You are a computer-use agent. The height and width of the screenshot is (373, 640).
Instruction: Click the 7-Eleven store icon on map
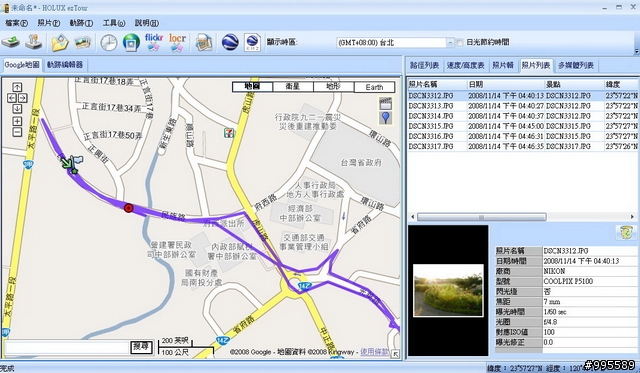[229, 133]
